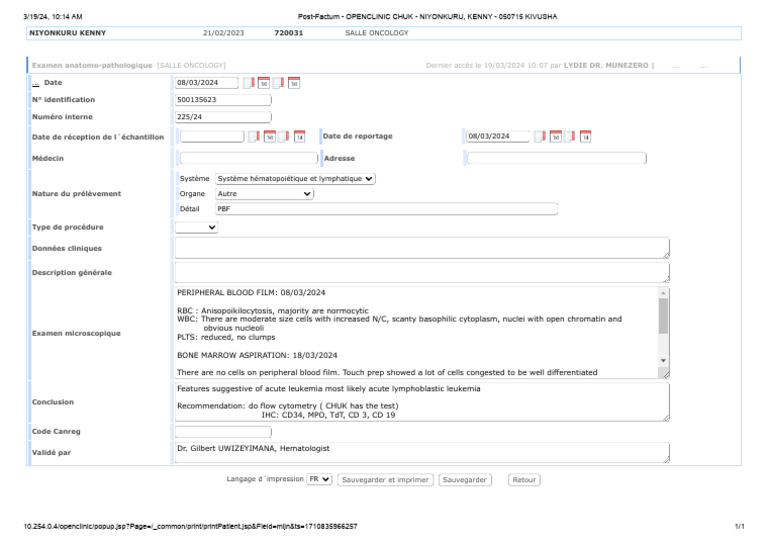Open the Type de procédure dropdown
Viewport: 768px width, 543px height.
click(x=196, y=227)
